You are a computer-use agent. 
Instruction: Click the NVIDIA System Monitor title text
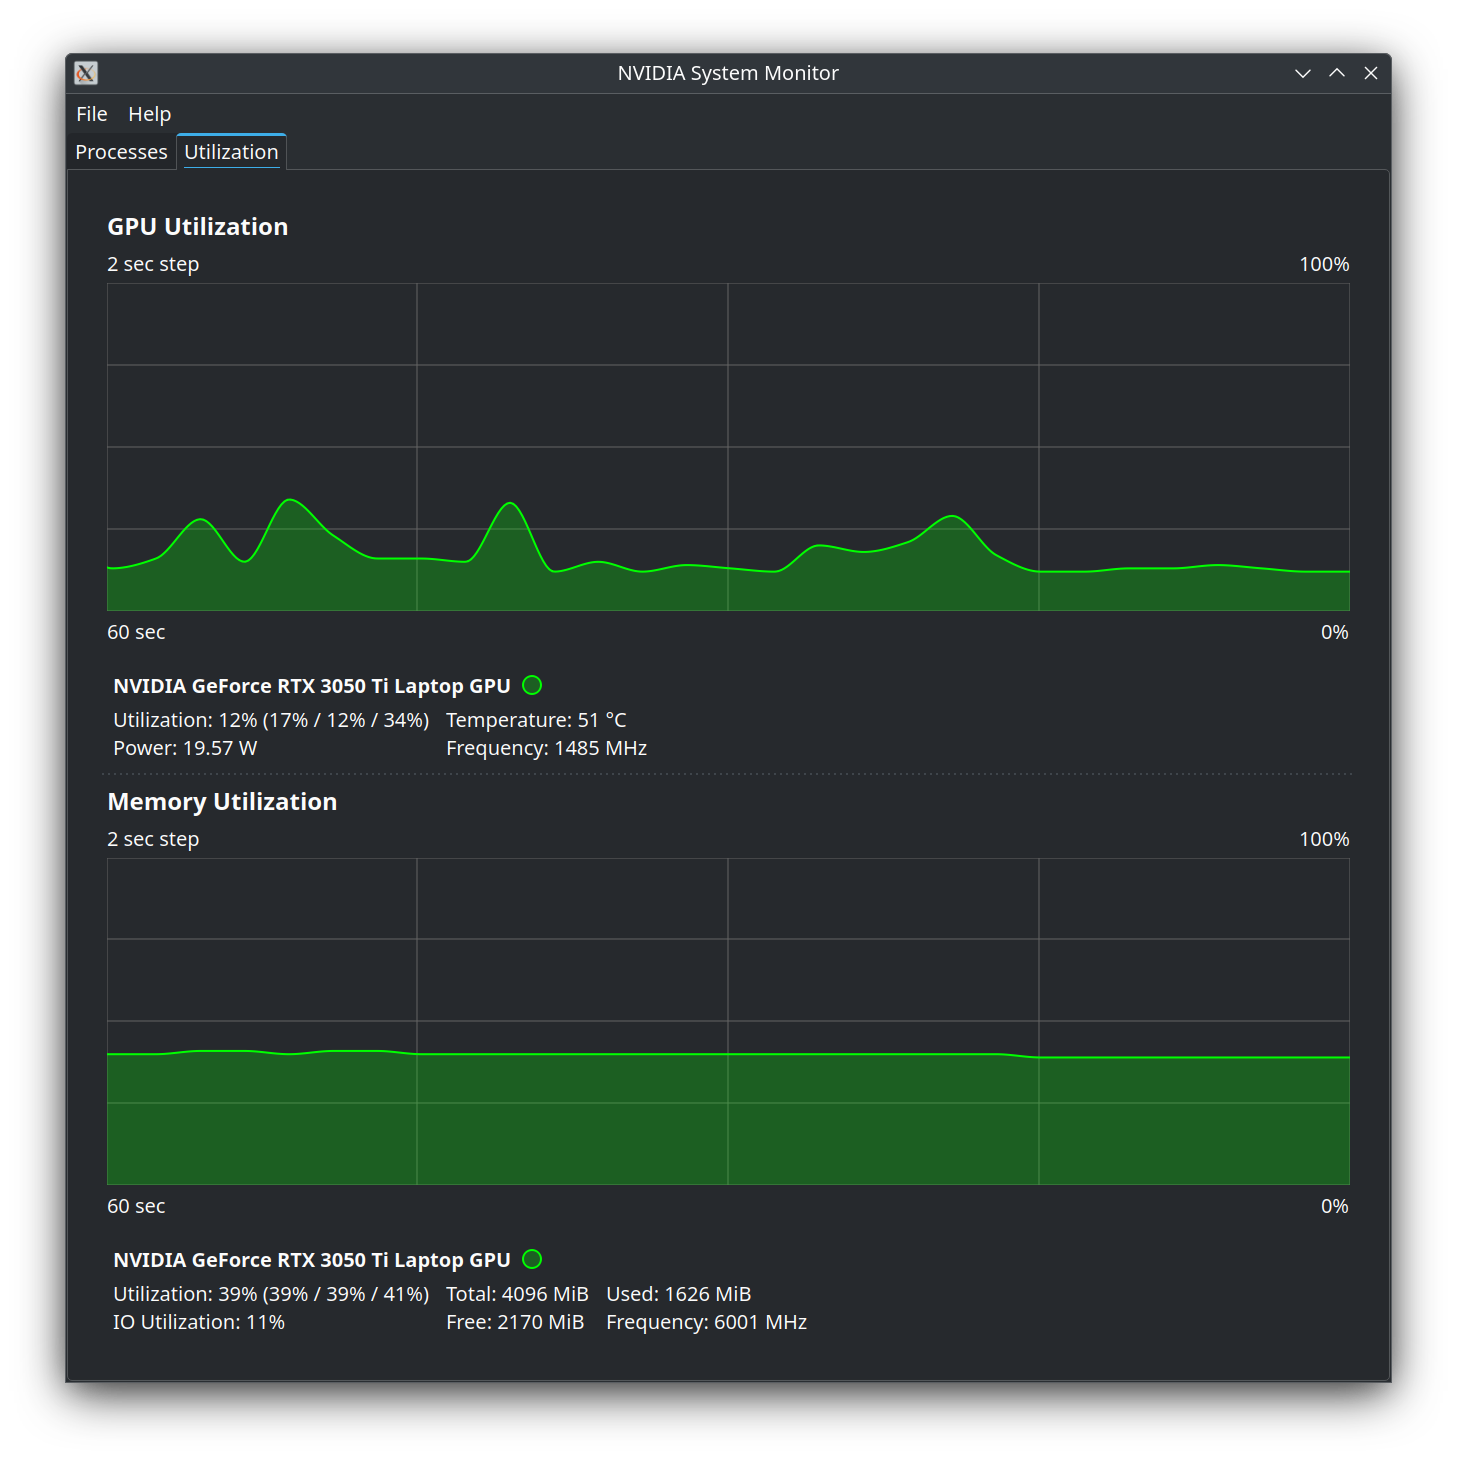click(728, 73)
